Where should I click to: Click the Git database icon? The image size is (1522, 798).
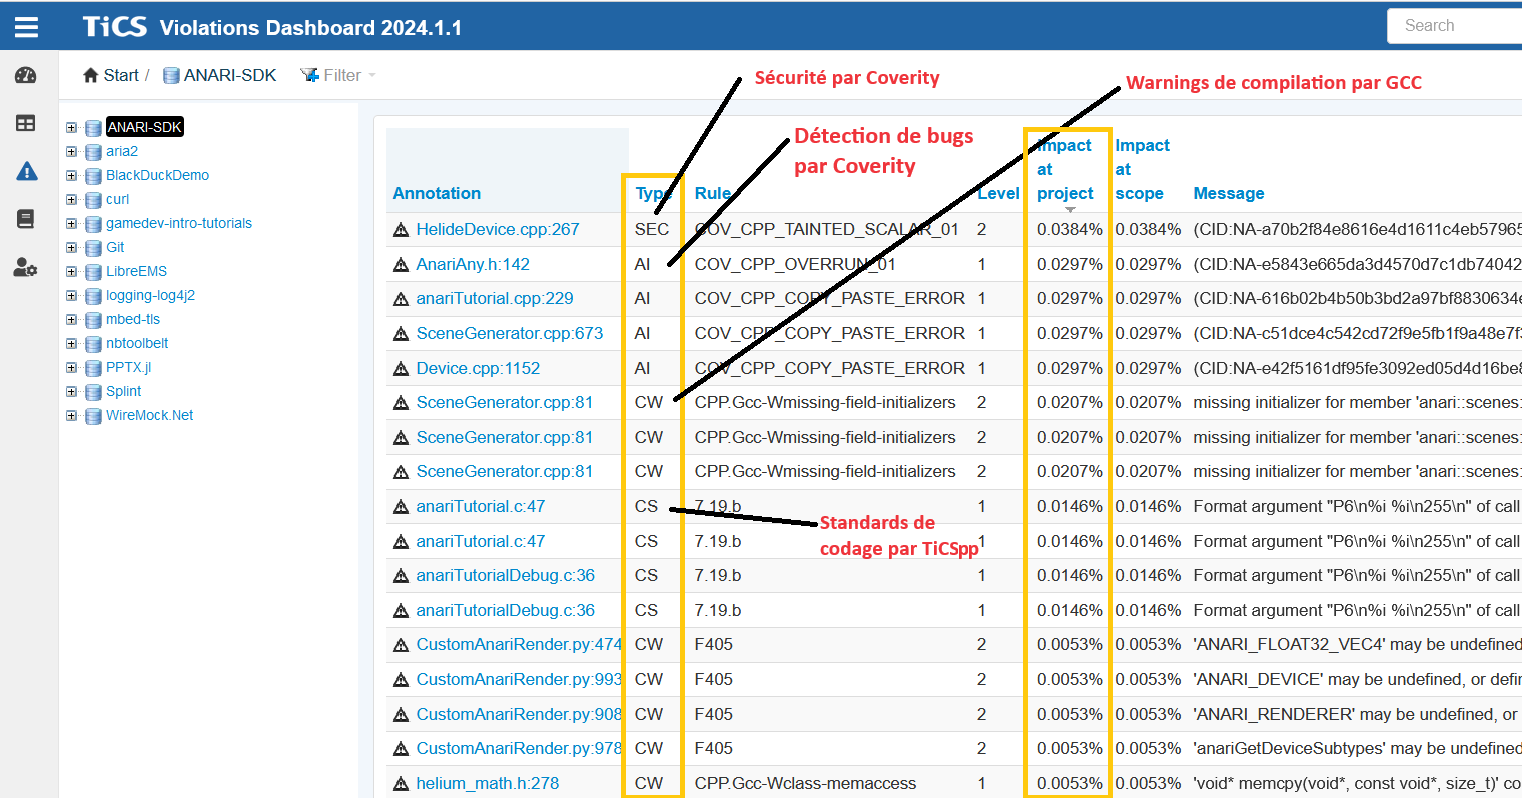coord(93,248)
